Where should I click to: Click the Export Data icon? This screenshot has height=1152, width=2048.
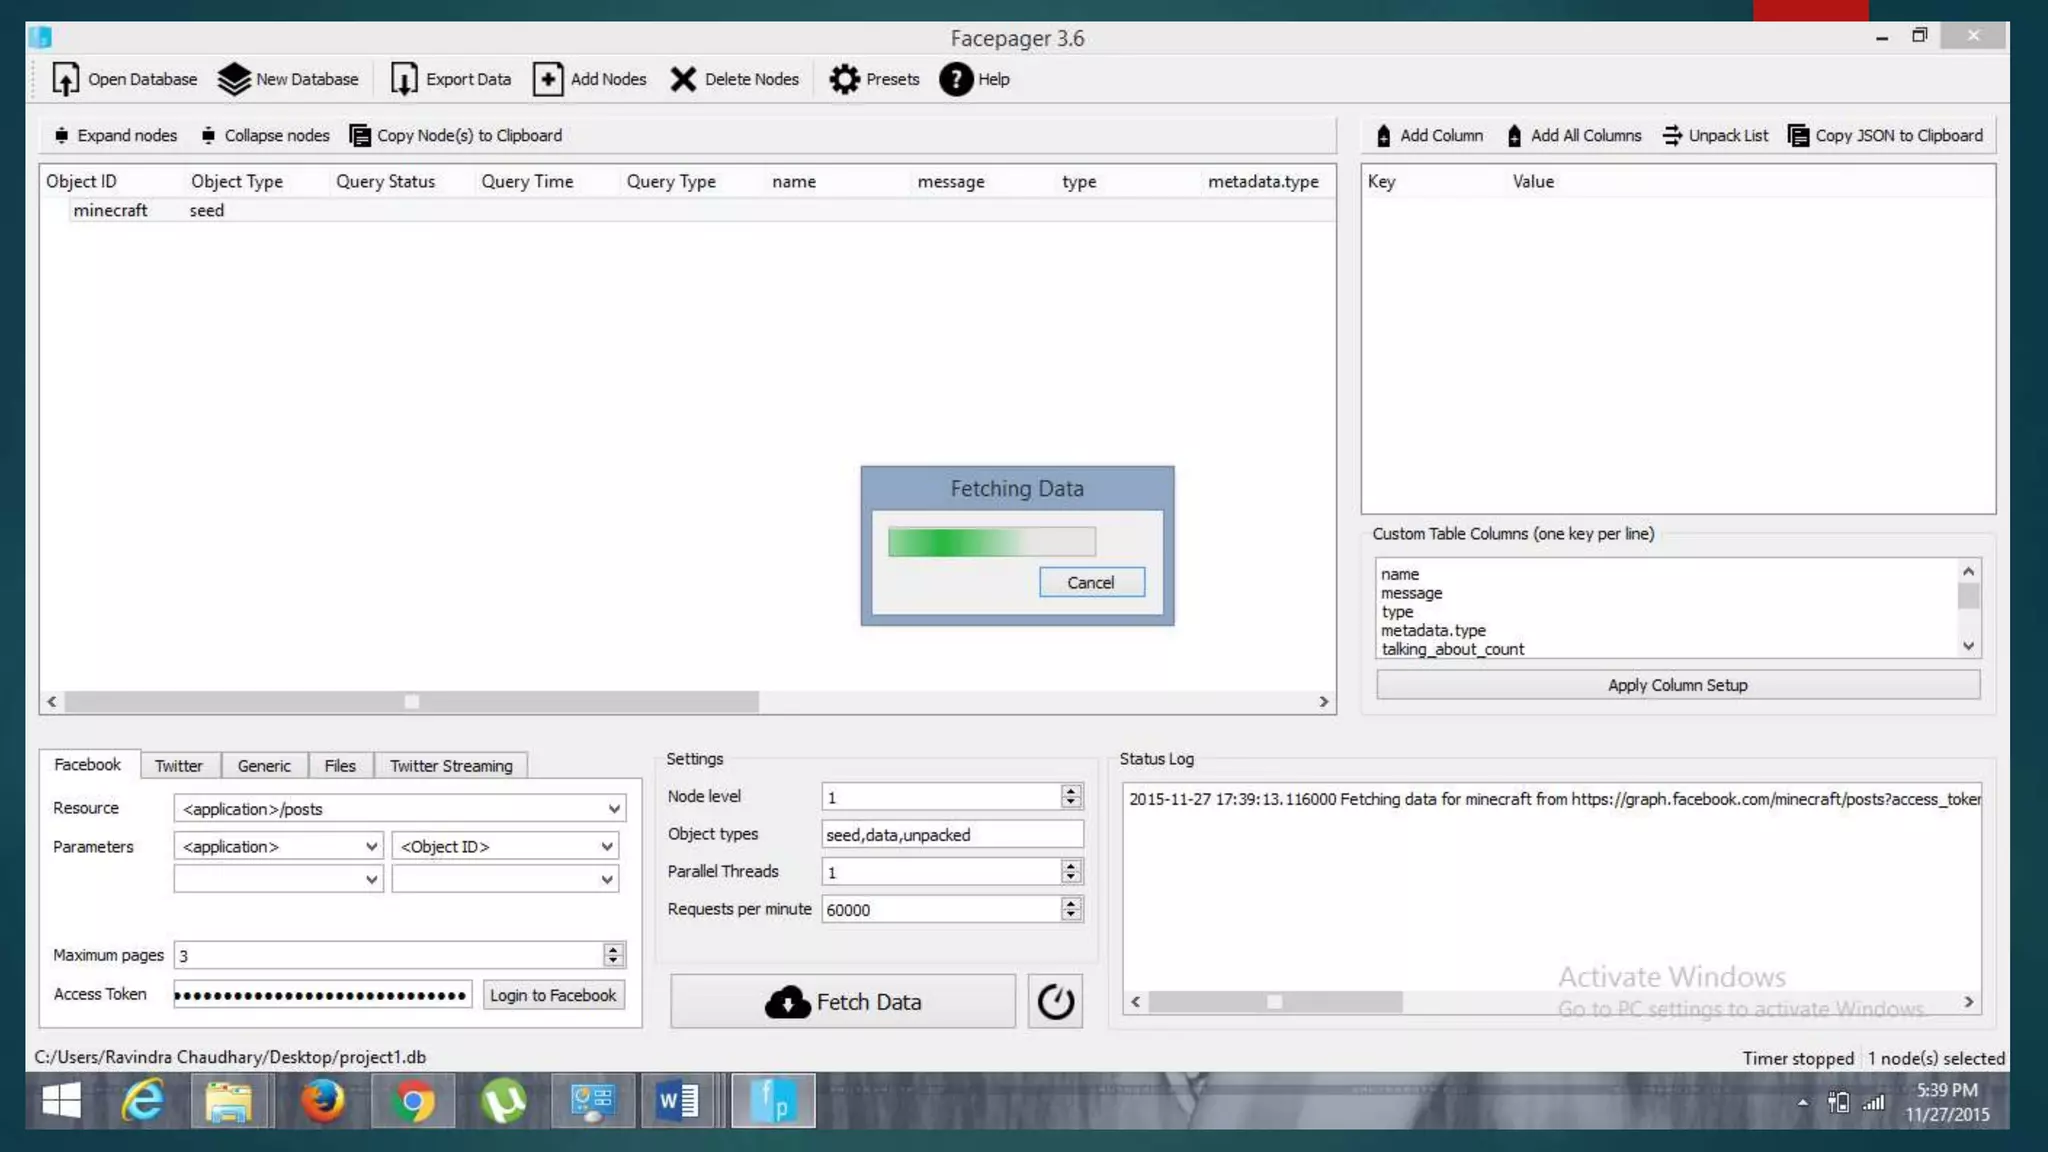403,79
